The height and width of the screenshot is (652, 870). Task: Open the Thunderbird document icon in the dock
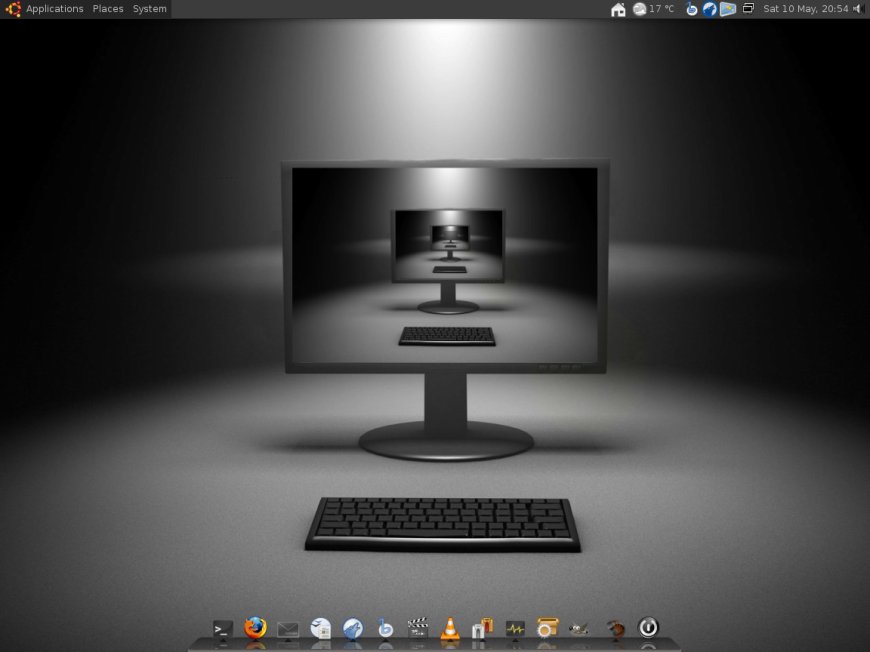pos(320,628)
